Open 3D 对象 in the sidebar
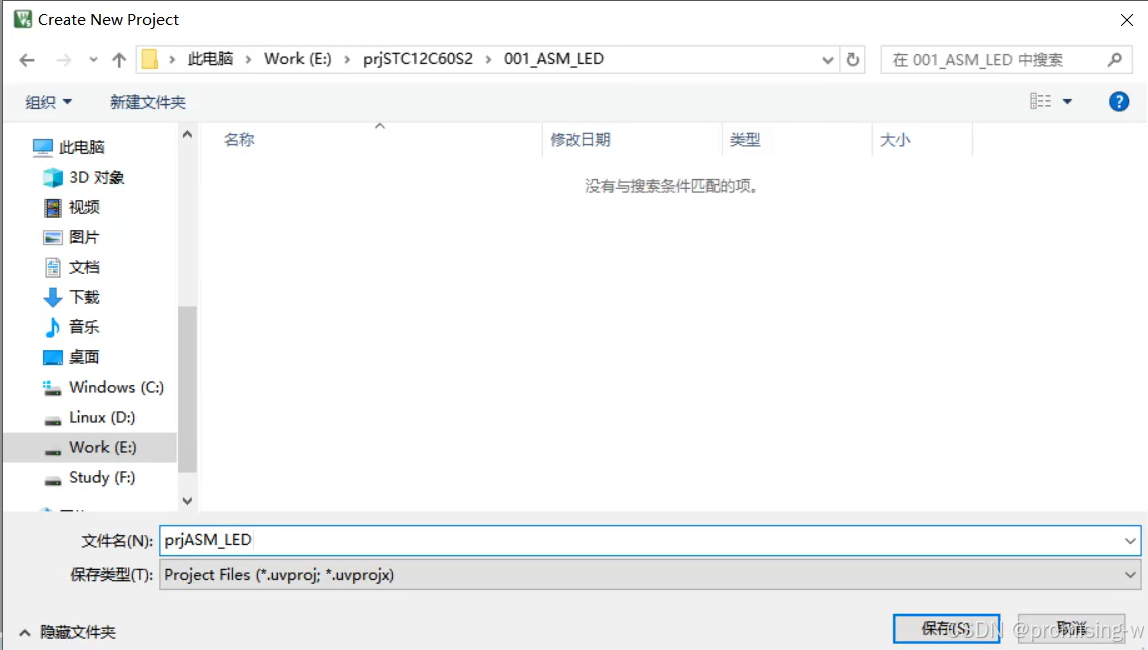 (97, 177)
